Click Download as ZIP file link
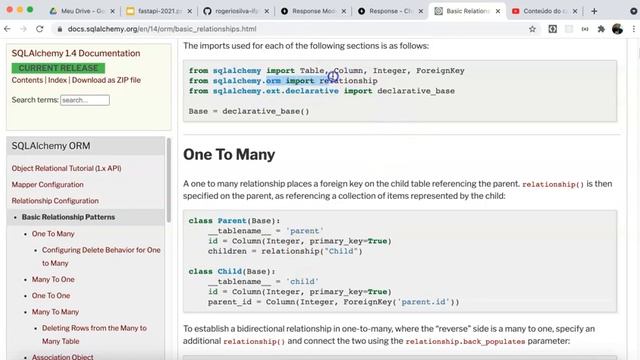Viewport: 640px width, 360px height. pyautogui.click(x=106, y=80)
